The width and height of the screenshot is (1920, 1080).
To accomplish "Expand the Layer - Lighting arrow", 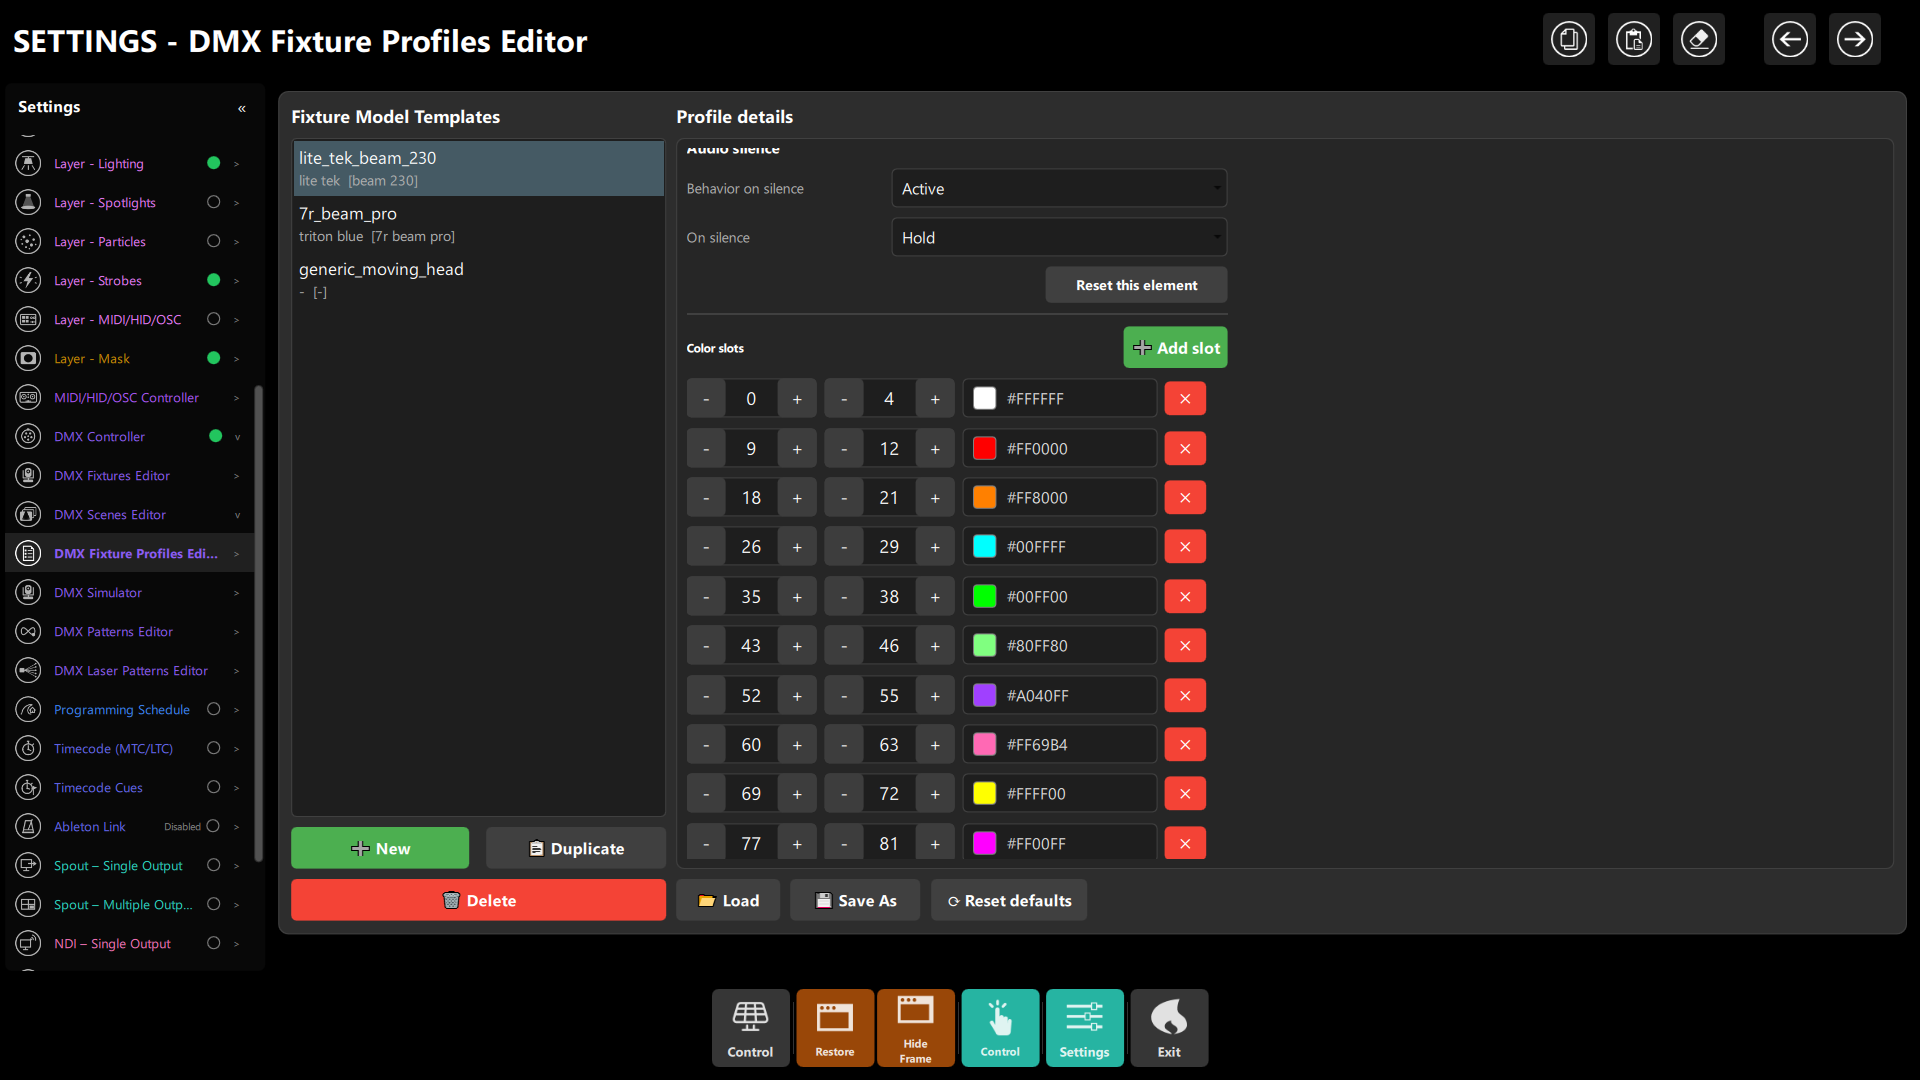I will click(x=237, y=164).
